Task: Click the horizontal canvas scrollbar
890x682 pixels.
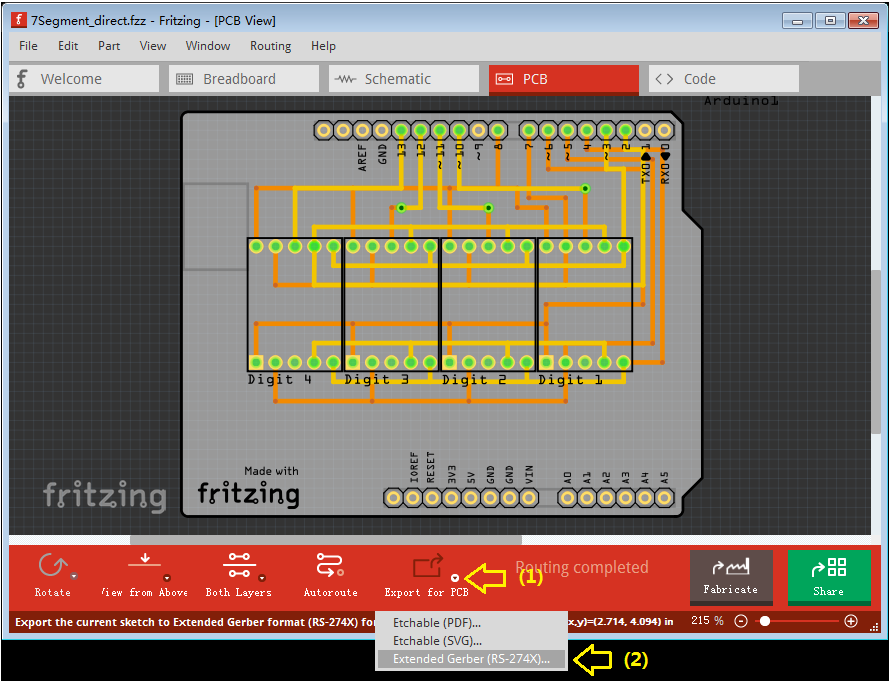Action: (326, 540)
